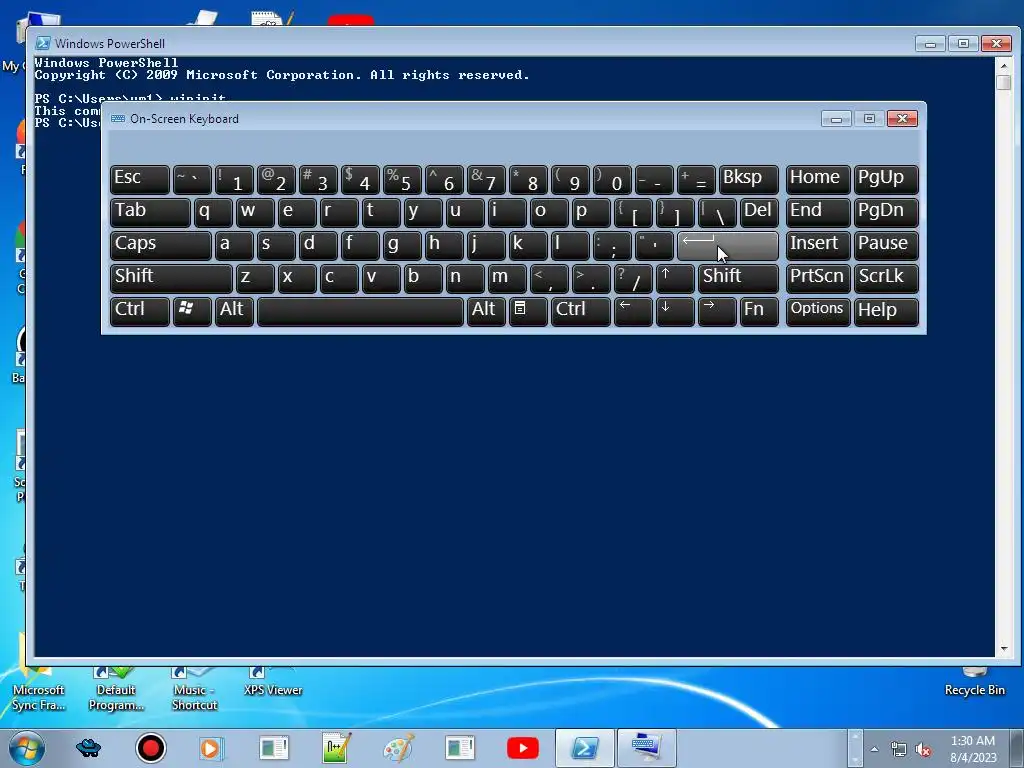
Task: Click the letter a key
Action: [x=234, y=245]
